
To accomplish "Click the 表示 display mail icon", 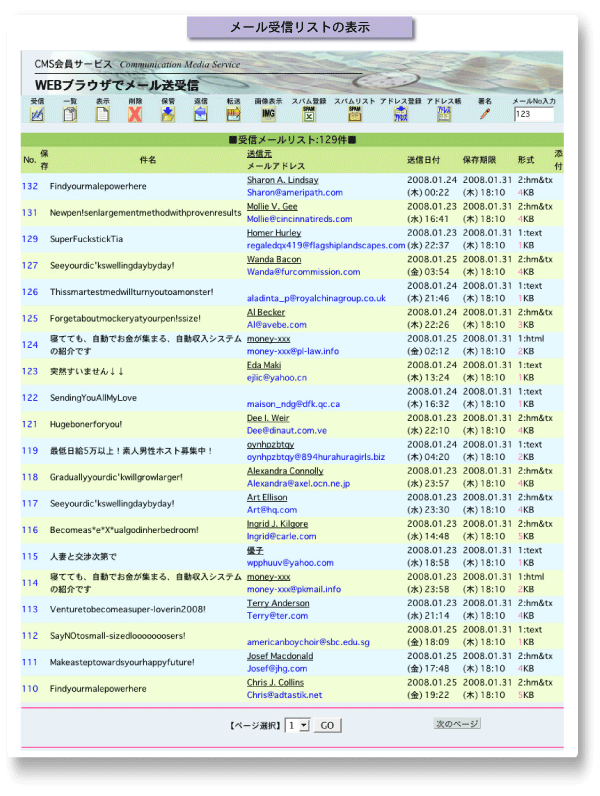I will coord(103,114).
